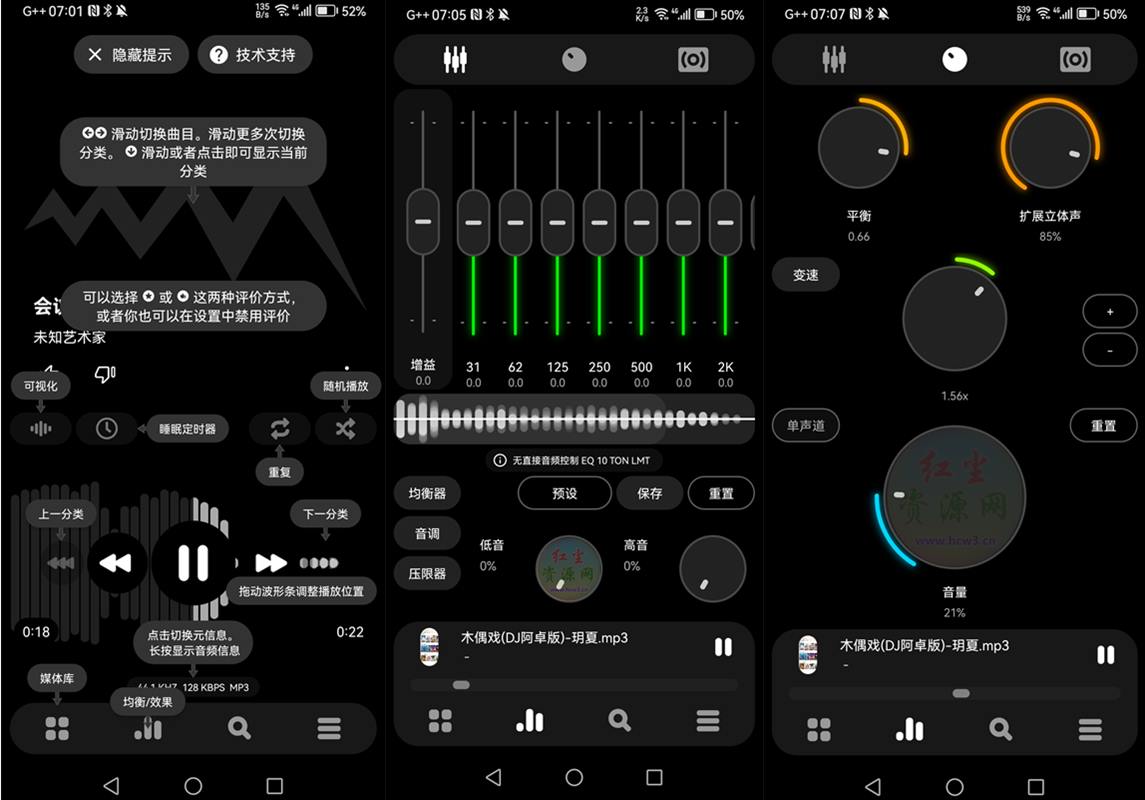
Task: Pause playback with the large round button
Action: pyautogui.click(x=193, y=563)
